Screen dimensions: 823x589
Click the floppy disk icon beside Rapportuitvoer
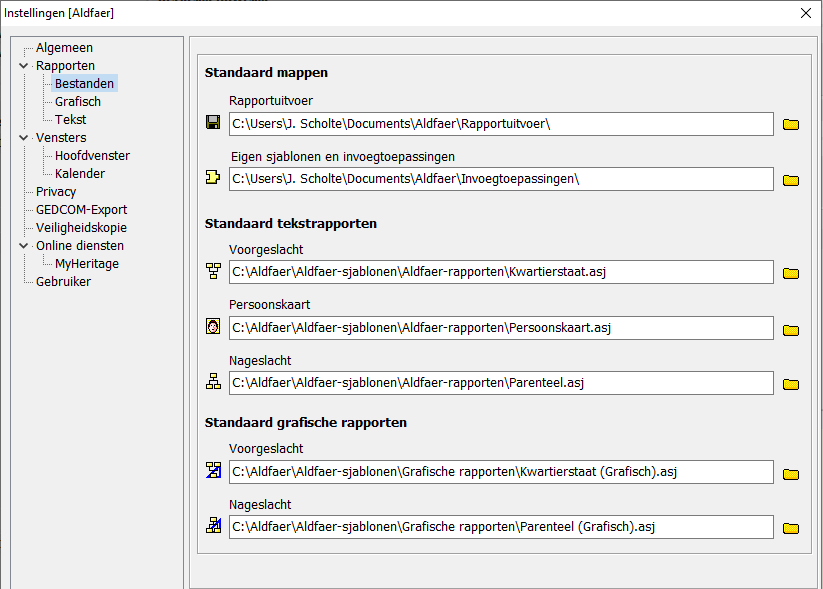(212, 123)
